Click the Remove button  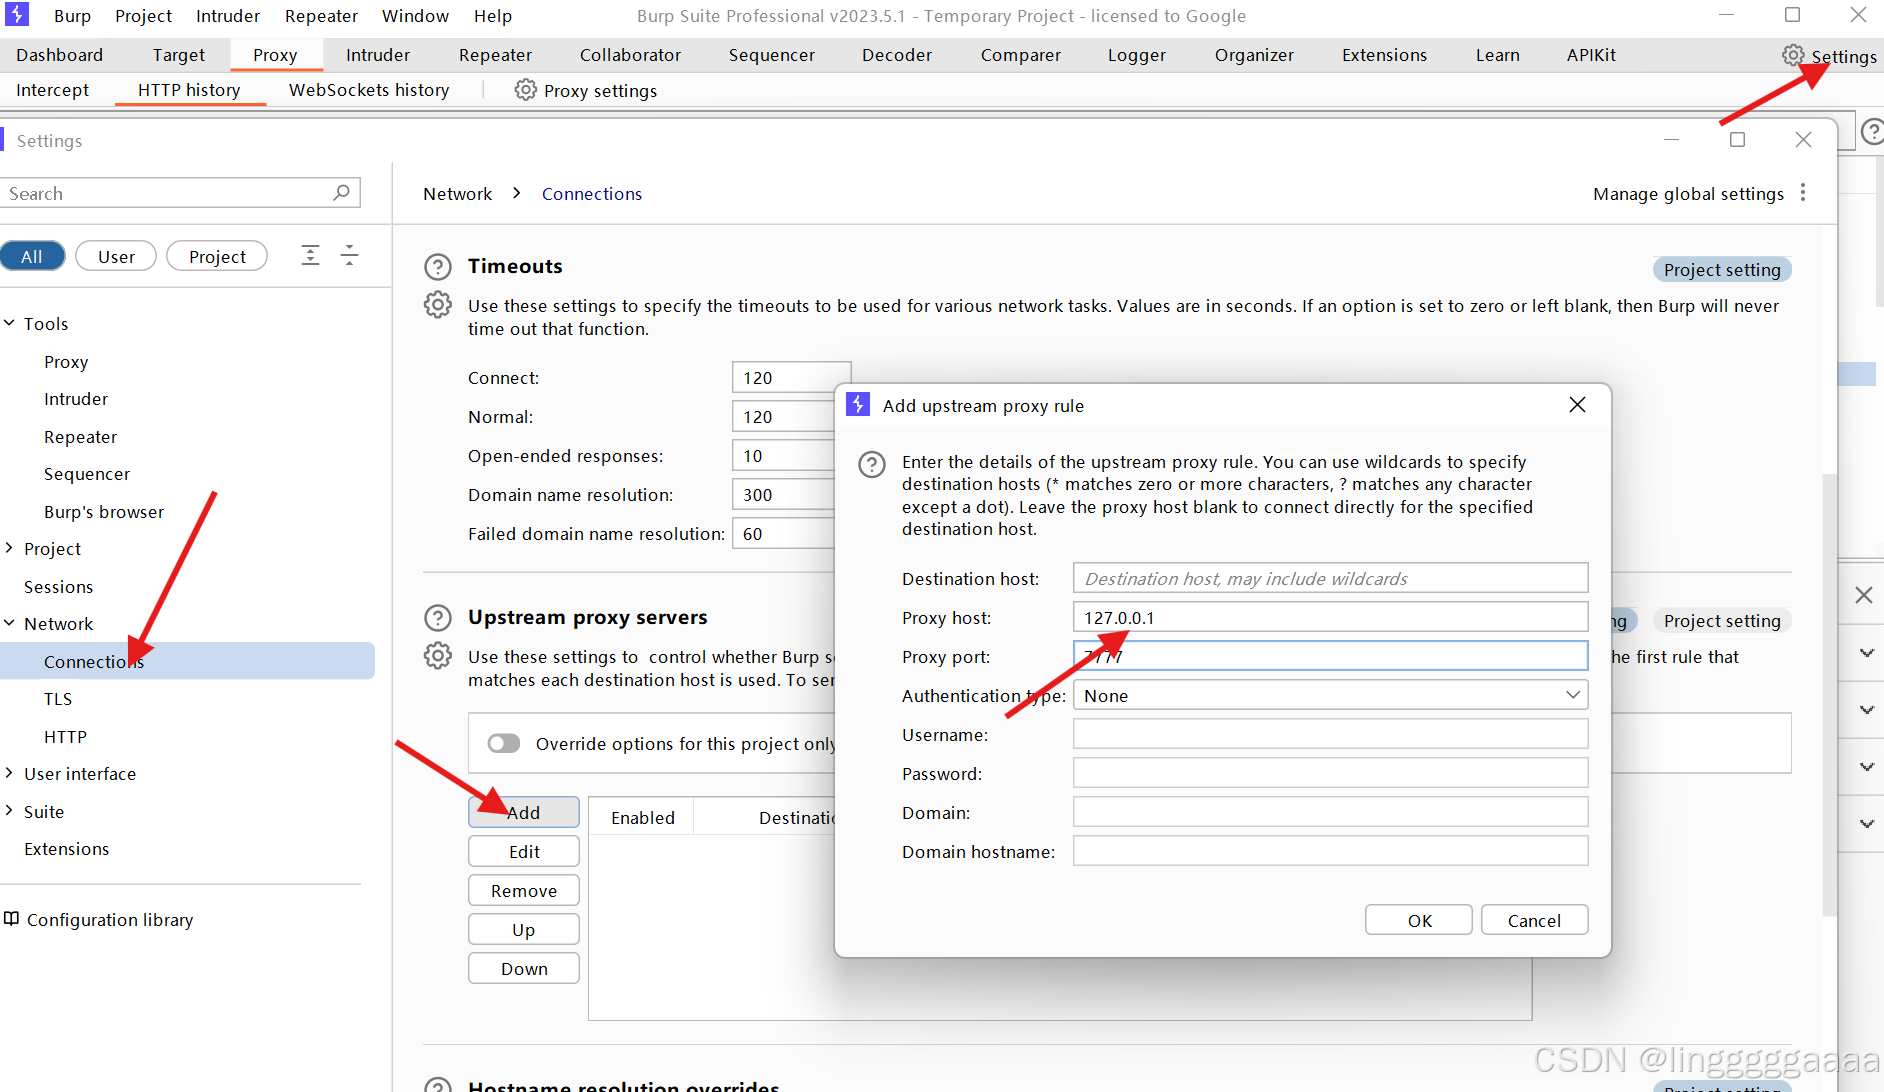click(524, 890)
